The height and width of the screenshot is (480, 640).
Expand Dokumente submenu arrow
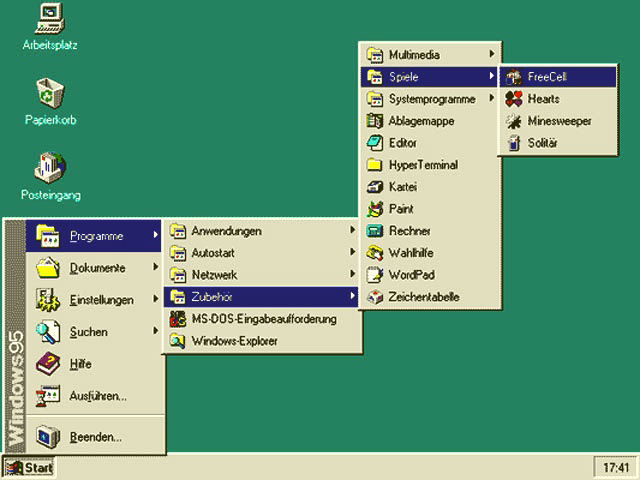point(156,267)
